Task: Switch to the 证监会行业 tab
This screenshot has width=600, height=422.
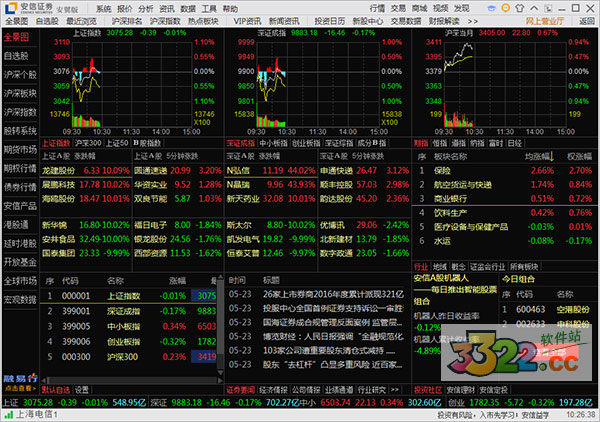Action: (487, 267)
